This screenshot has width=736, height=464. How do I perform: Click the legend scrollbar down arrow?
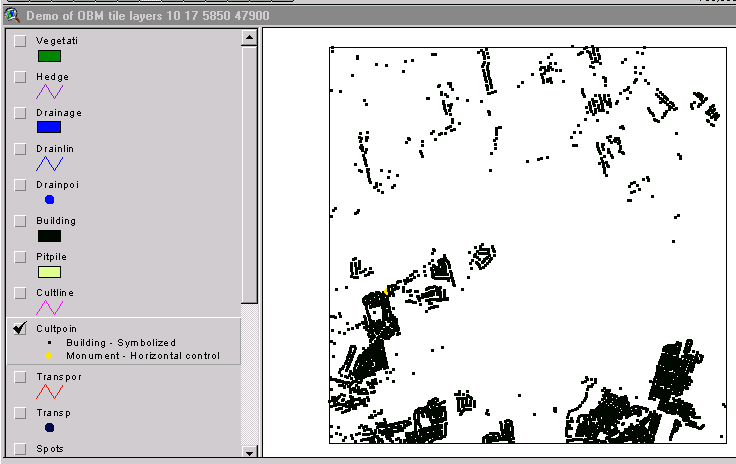coord(249,453)
